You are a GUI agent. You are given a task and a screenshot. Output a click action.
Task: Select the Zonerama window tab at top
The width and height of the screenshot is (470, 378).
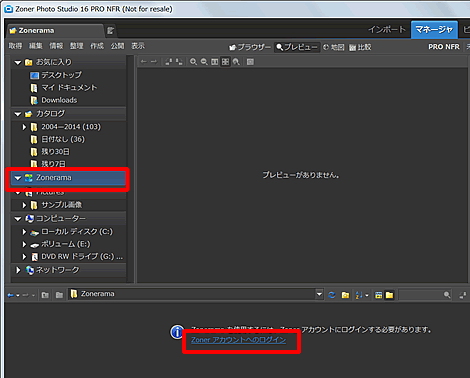click(x=55, y=31)
